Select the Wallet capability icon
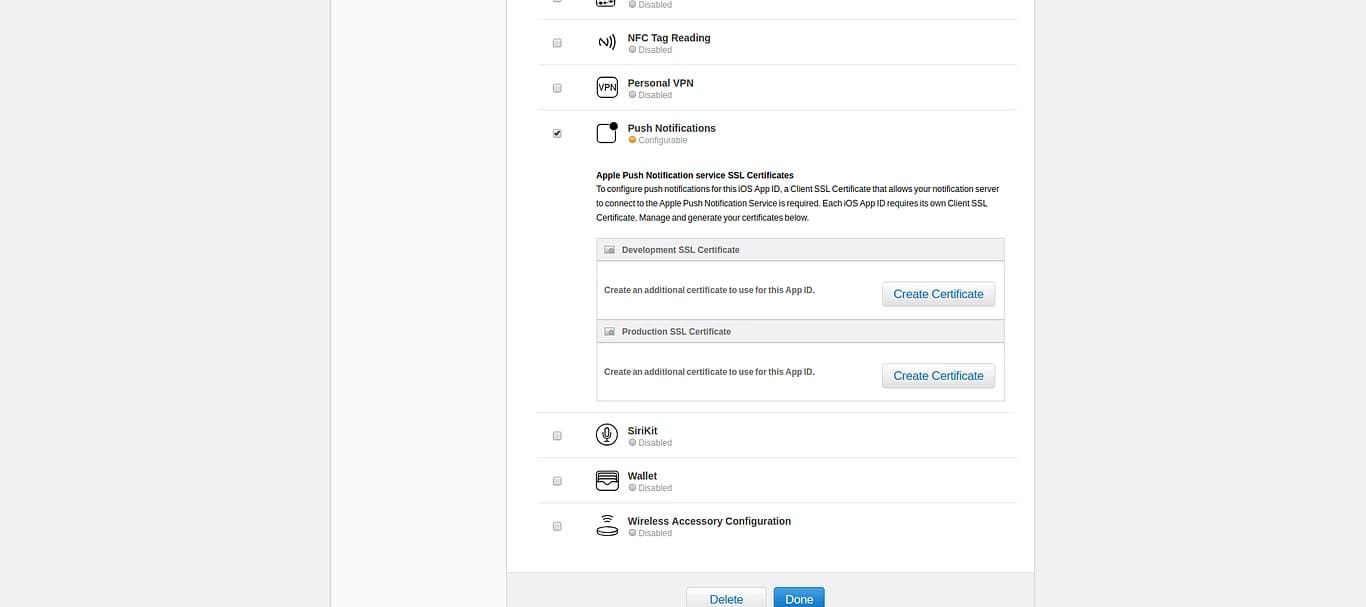 click(607, 480)
